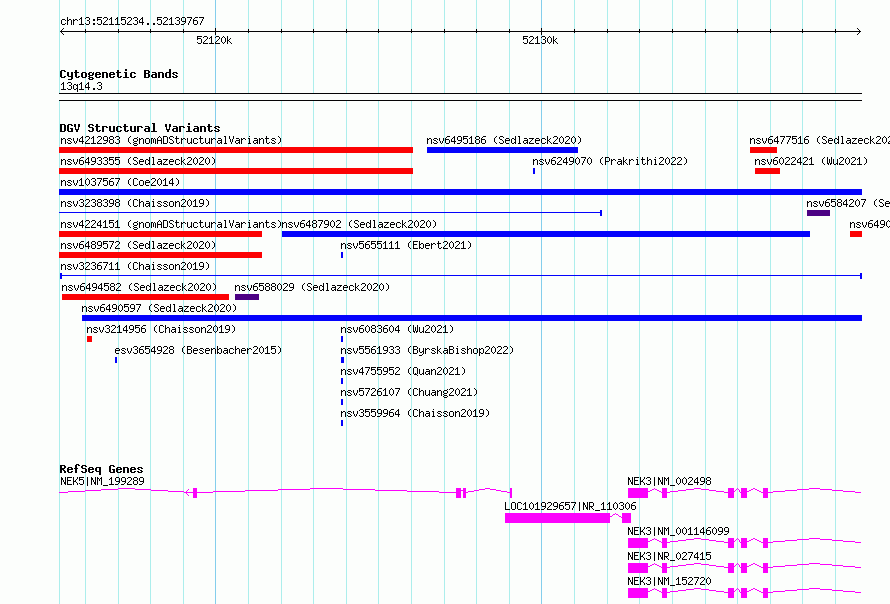Image resolution: width=890 pixels, height=604 pixels.
Task: Select variant label nsv3214956 (Chaisson2019)
Action: tap(161, 329)
